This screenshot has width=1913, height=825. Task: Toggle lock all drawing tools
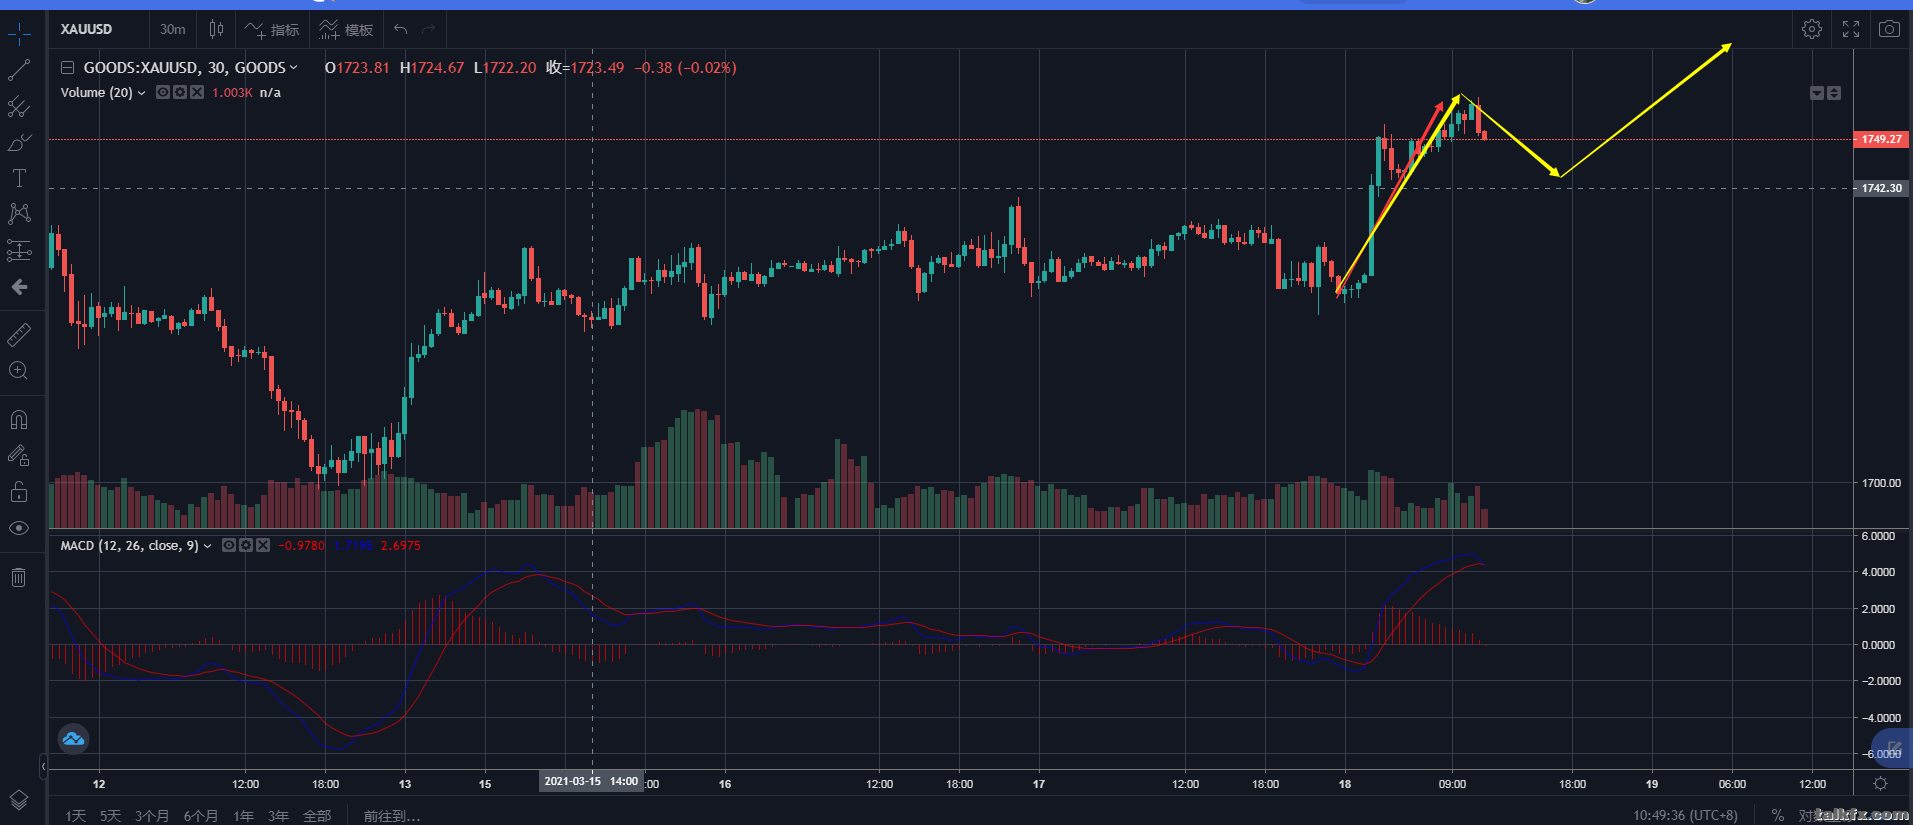pos(19,491)
